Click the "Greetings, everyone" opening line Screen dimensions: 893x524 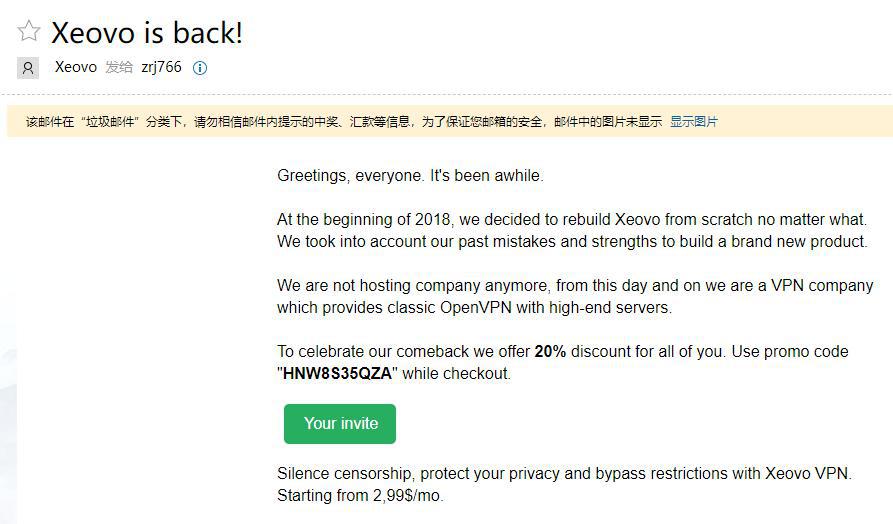[410, 176]
